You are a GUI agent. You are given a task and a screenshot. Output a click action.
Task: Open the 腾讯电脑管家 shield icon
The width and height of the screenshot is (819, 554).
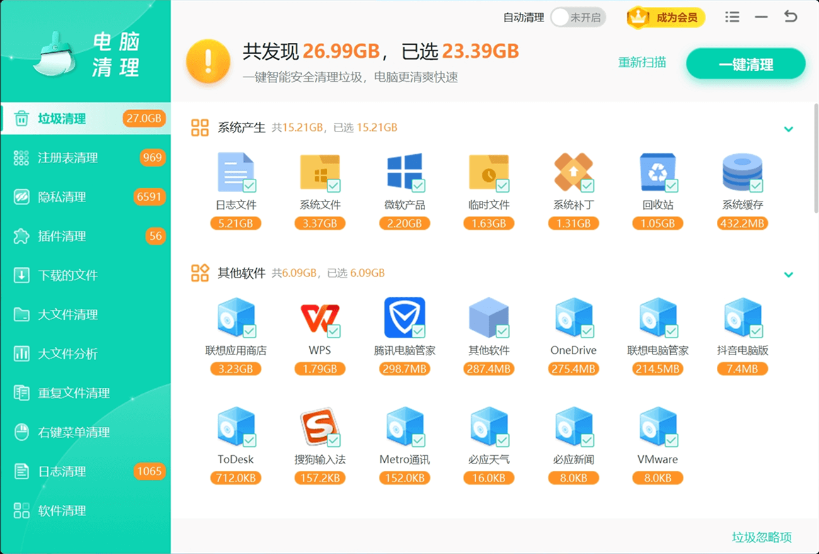[x=404, y=317]
